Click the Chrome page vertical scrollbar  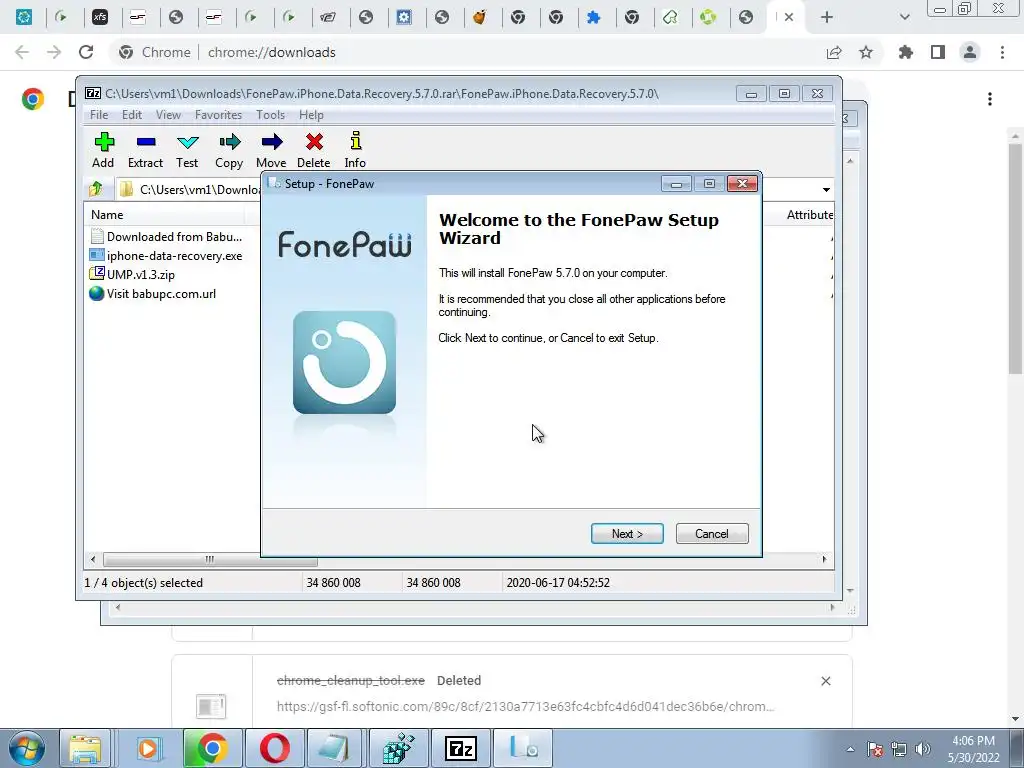(x=1015, y=258)
